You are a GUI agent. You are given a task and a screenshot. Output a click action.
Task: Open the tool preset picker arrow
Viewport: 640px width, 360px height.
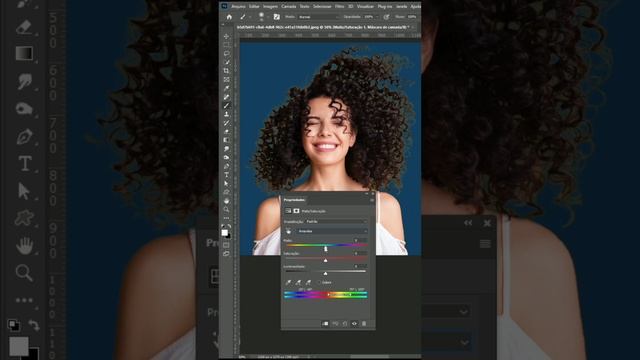click(250, 17)
